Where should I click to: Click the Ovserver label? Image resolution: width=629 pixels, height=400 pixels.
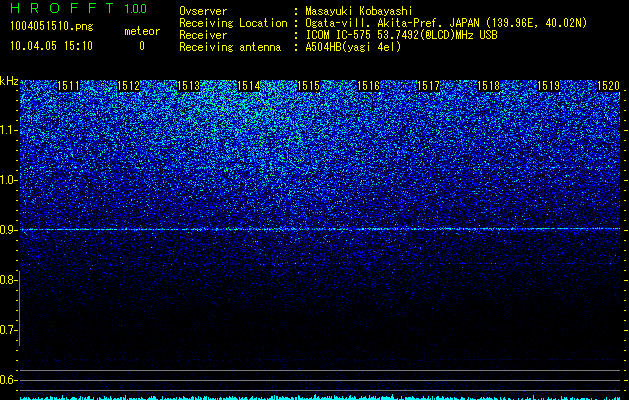click(203, 11)
